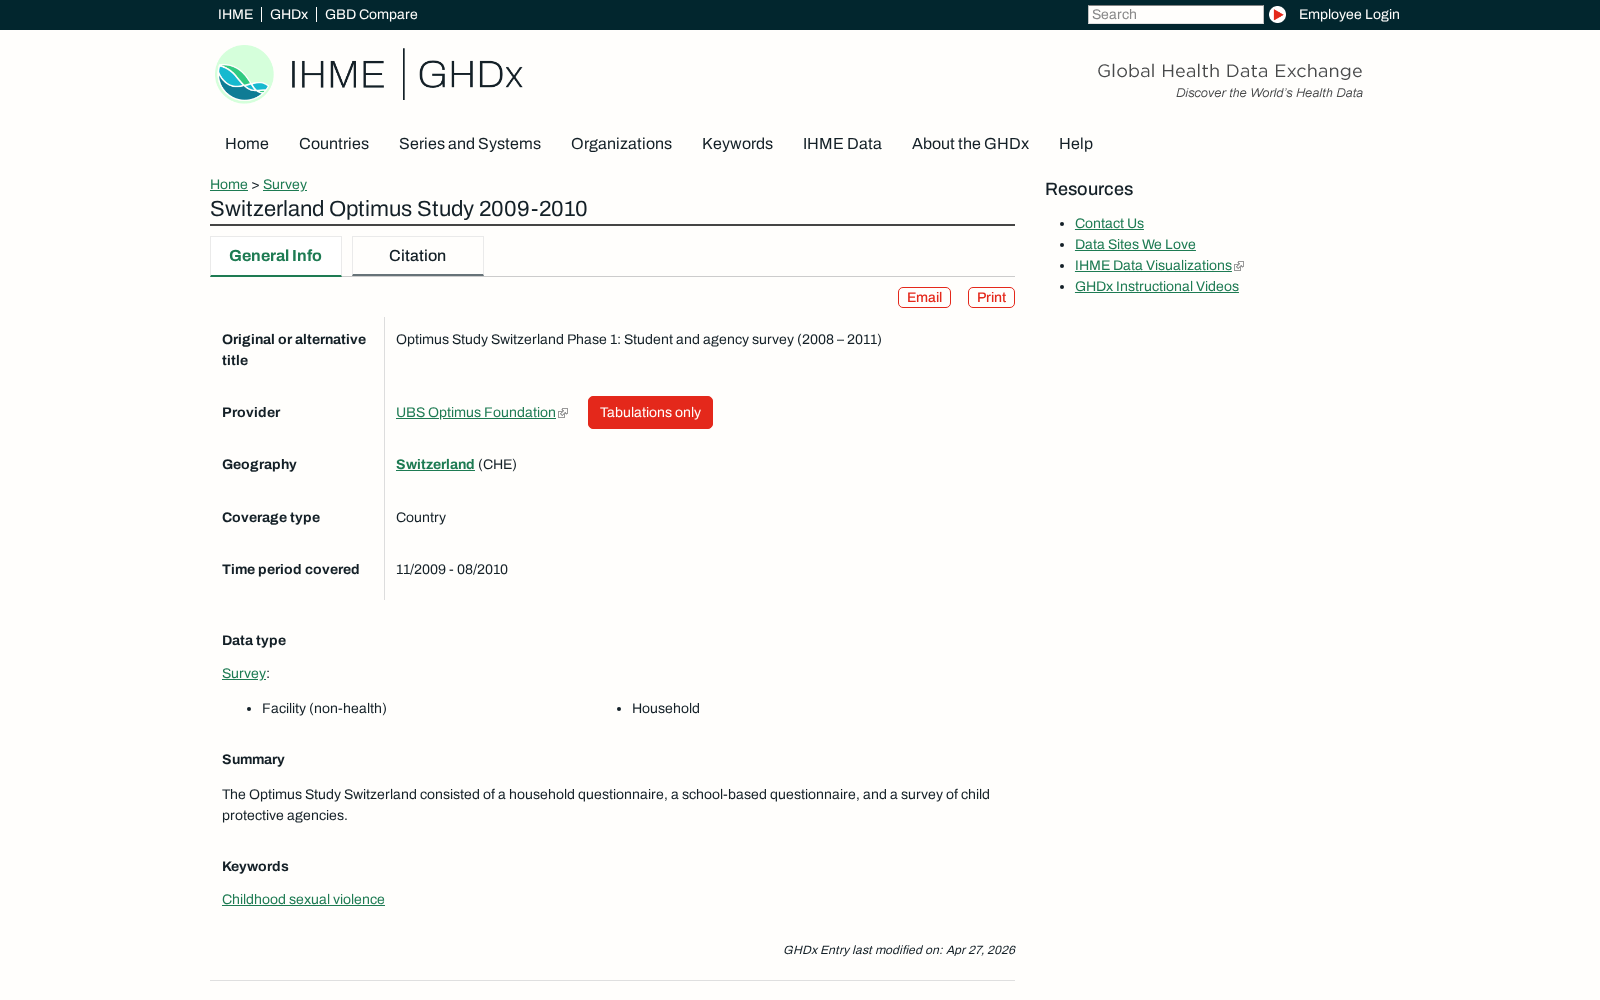Open the Series and Systems menu

pyautogui.click(x=470, y=144)
